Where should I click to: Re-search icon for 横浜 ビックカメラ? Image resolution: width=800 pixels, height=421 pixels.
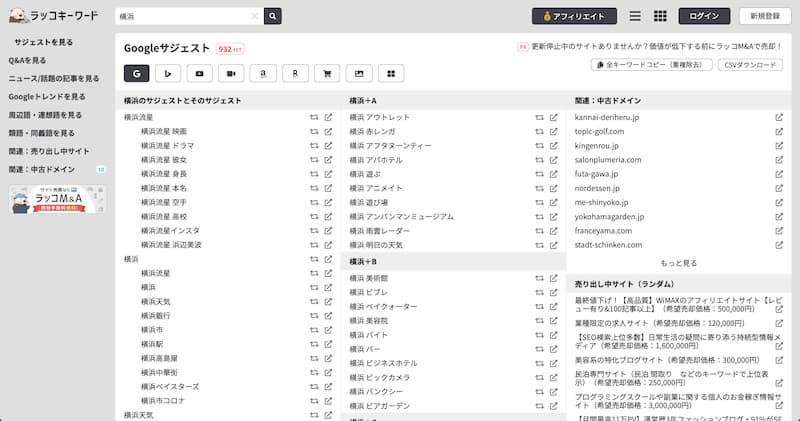click(x=539, y=378)
